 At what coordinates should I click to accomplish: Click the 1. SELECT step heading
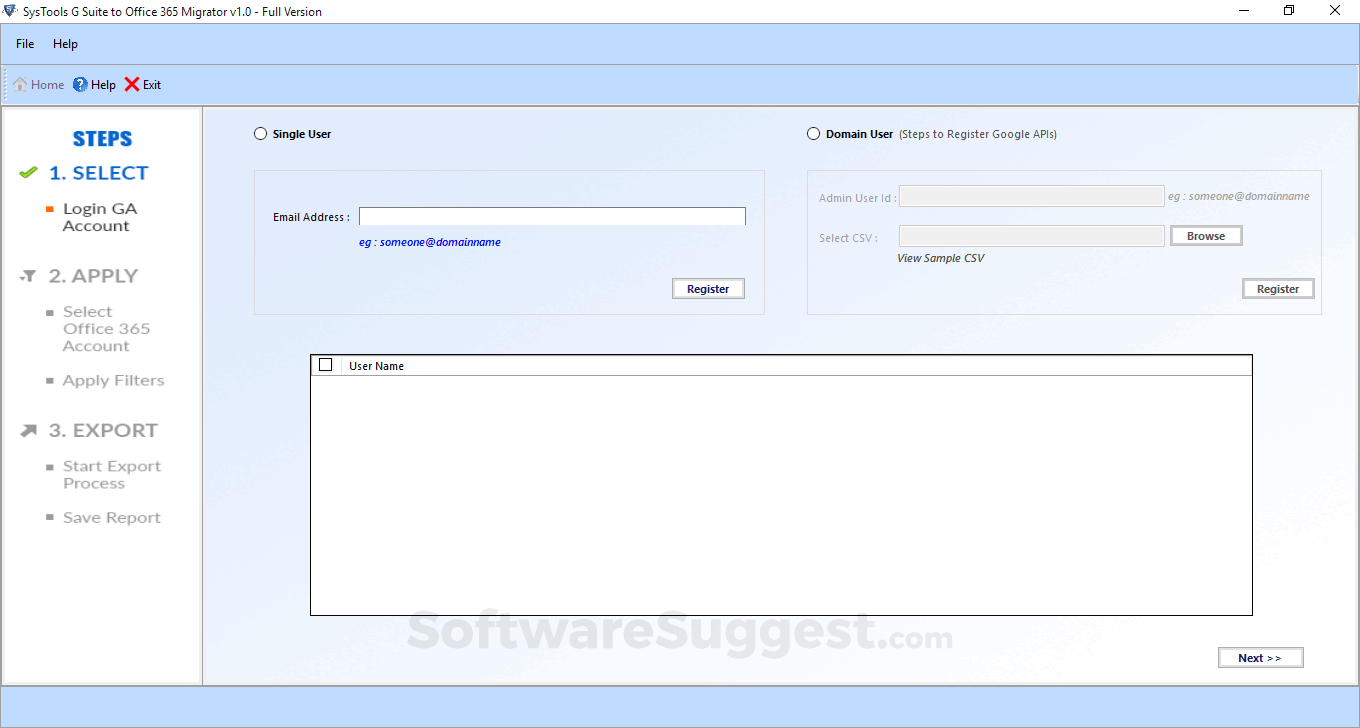pos(98,173)
